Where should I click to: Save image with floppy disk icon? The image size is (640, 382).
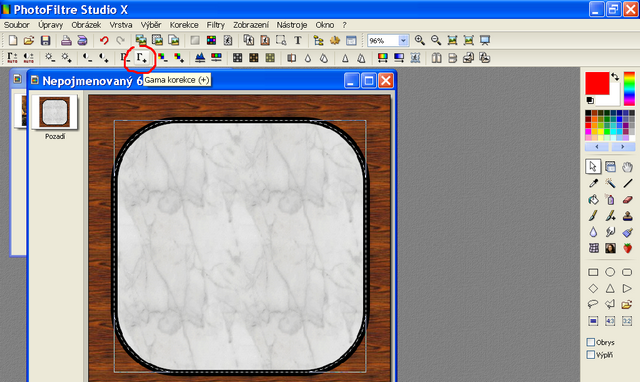coord(45,40)
